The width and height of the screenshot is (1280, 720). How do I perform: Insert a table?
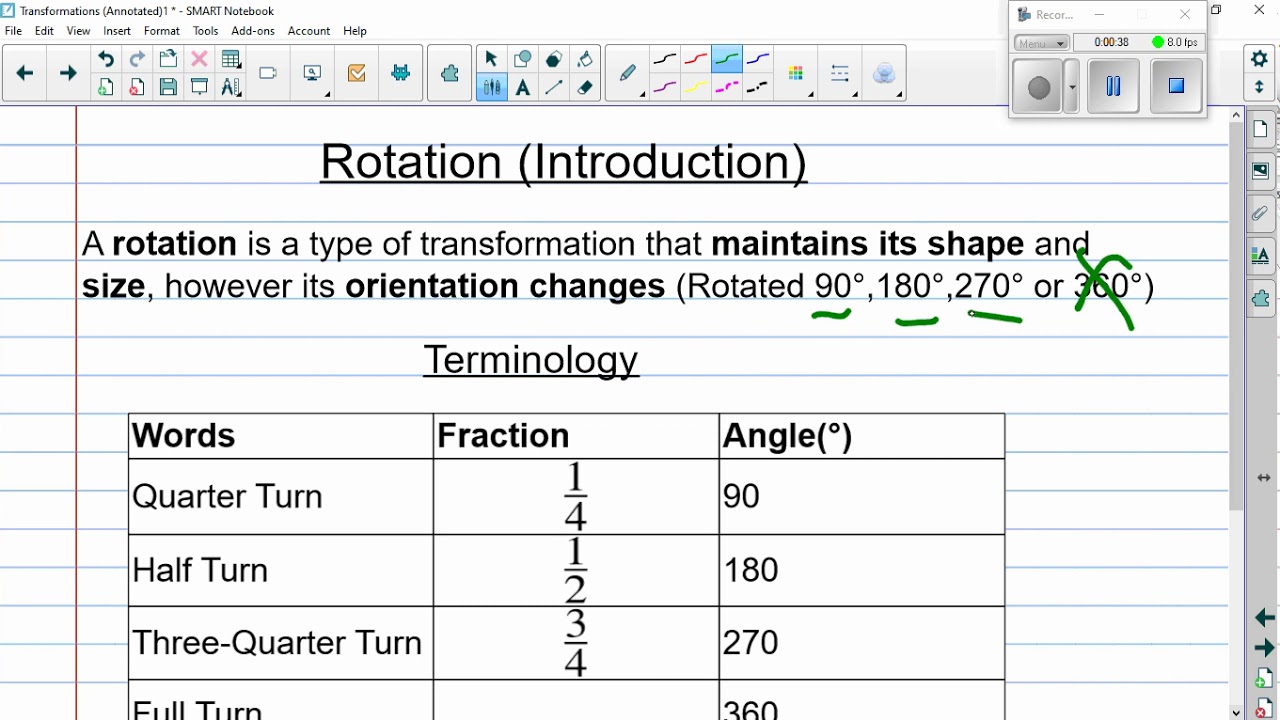coord(231,60)
